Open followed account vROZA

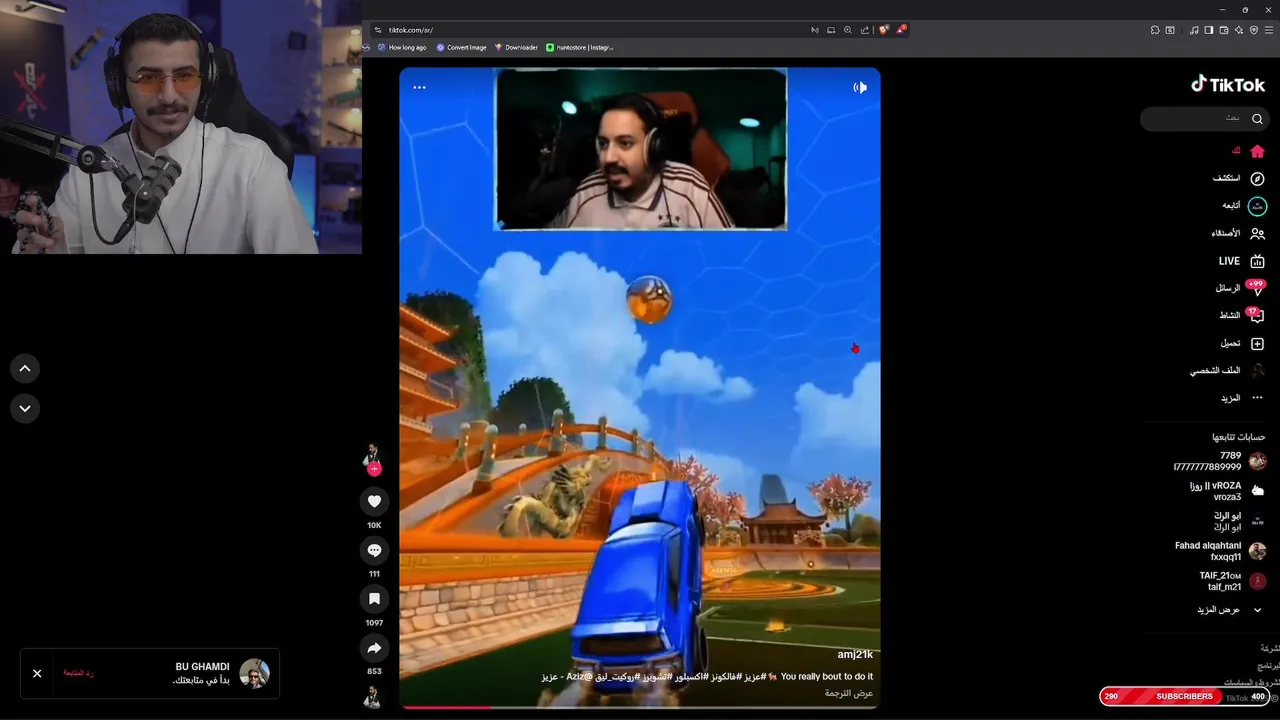click(1227, 491)
